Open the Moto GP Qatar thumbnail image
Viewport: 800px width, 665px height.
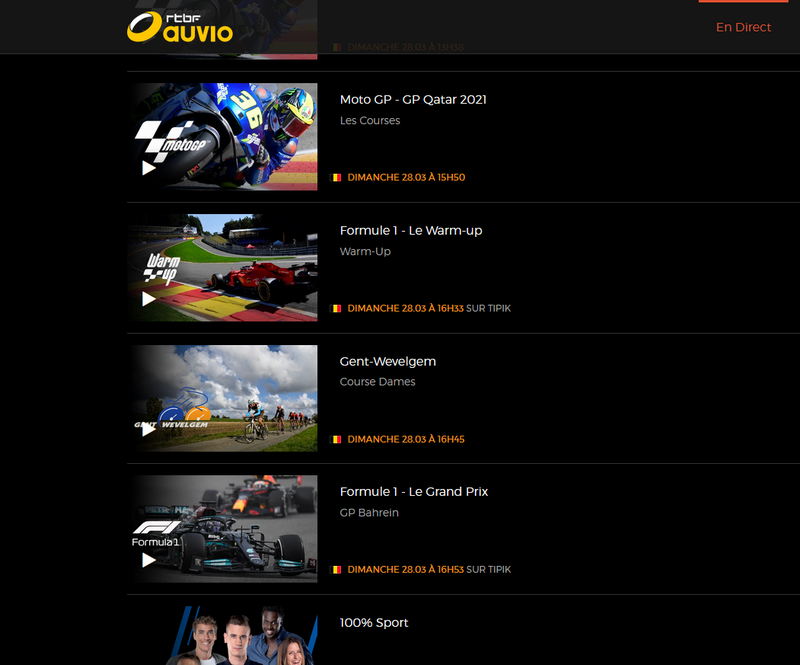click(x=222, y=137)
